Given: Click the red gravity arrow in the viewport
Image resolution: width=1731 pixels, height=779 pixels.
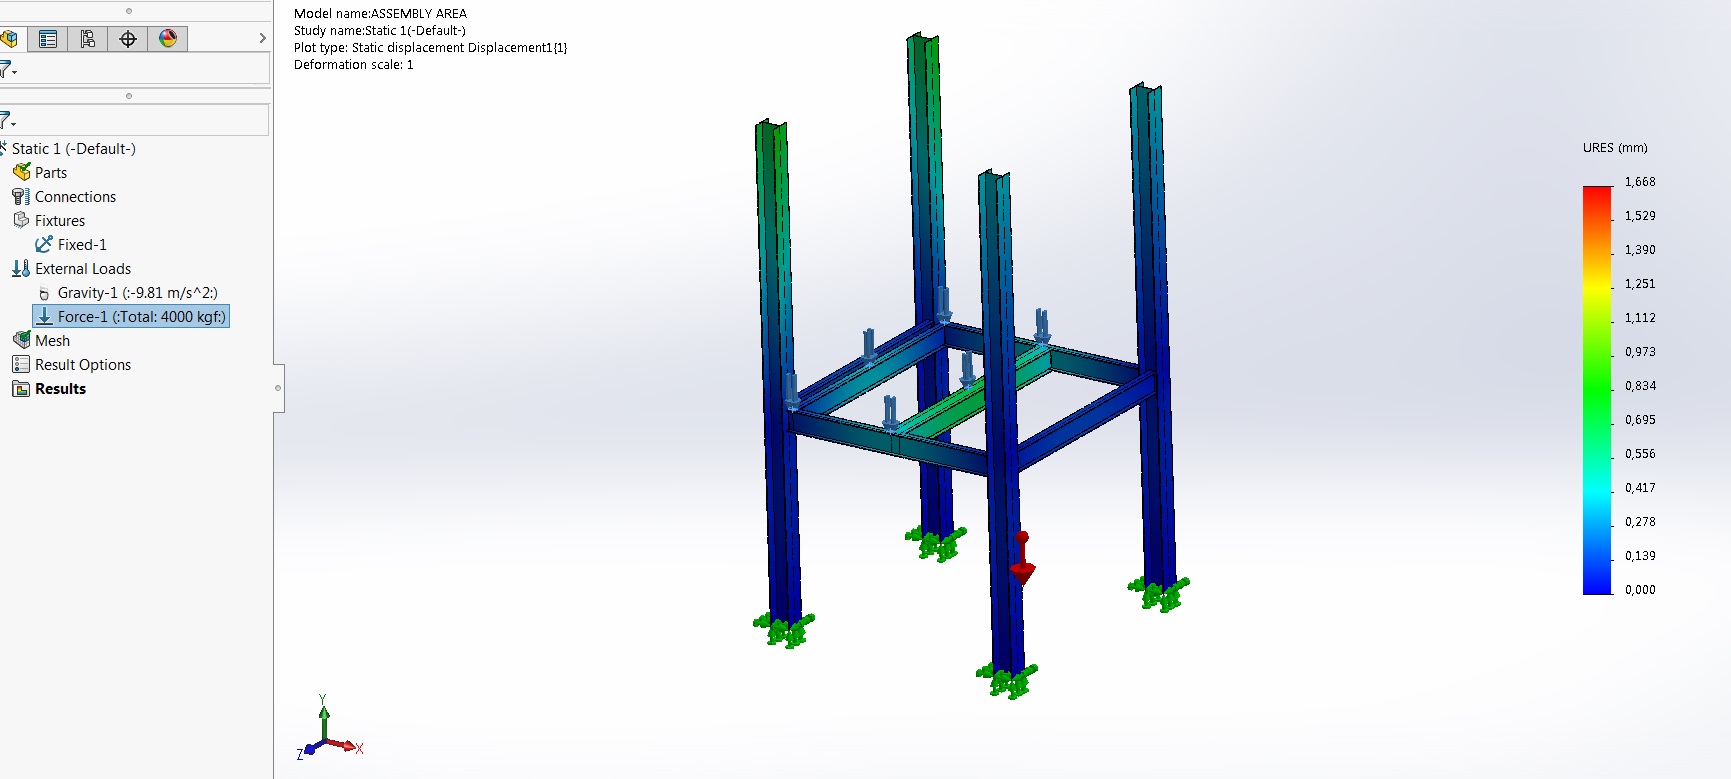Looking at the screenshot, I should click(x=1022, y=560).
